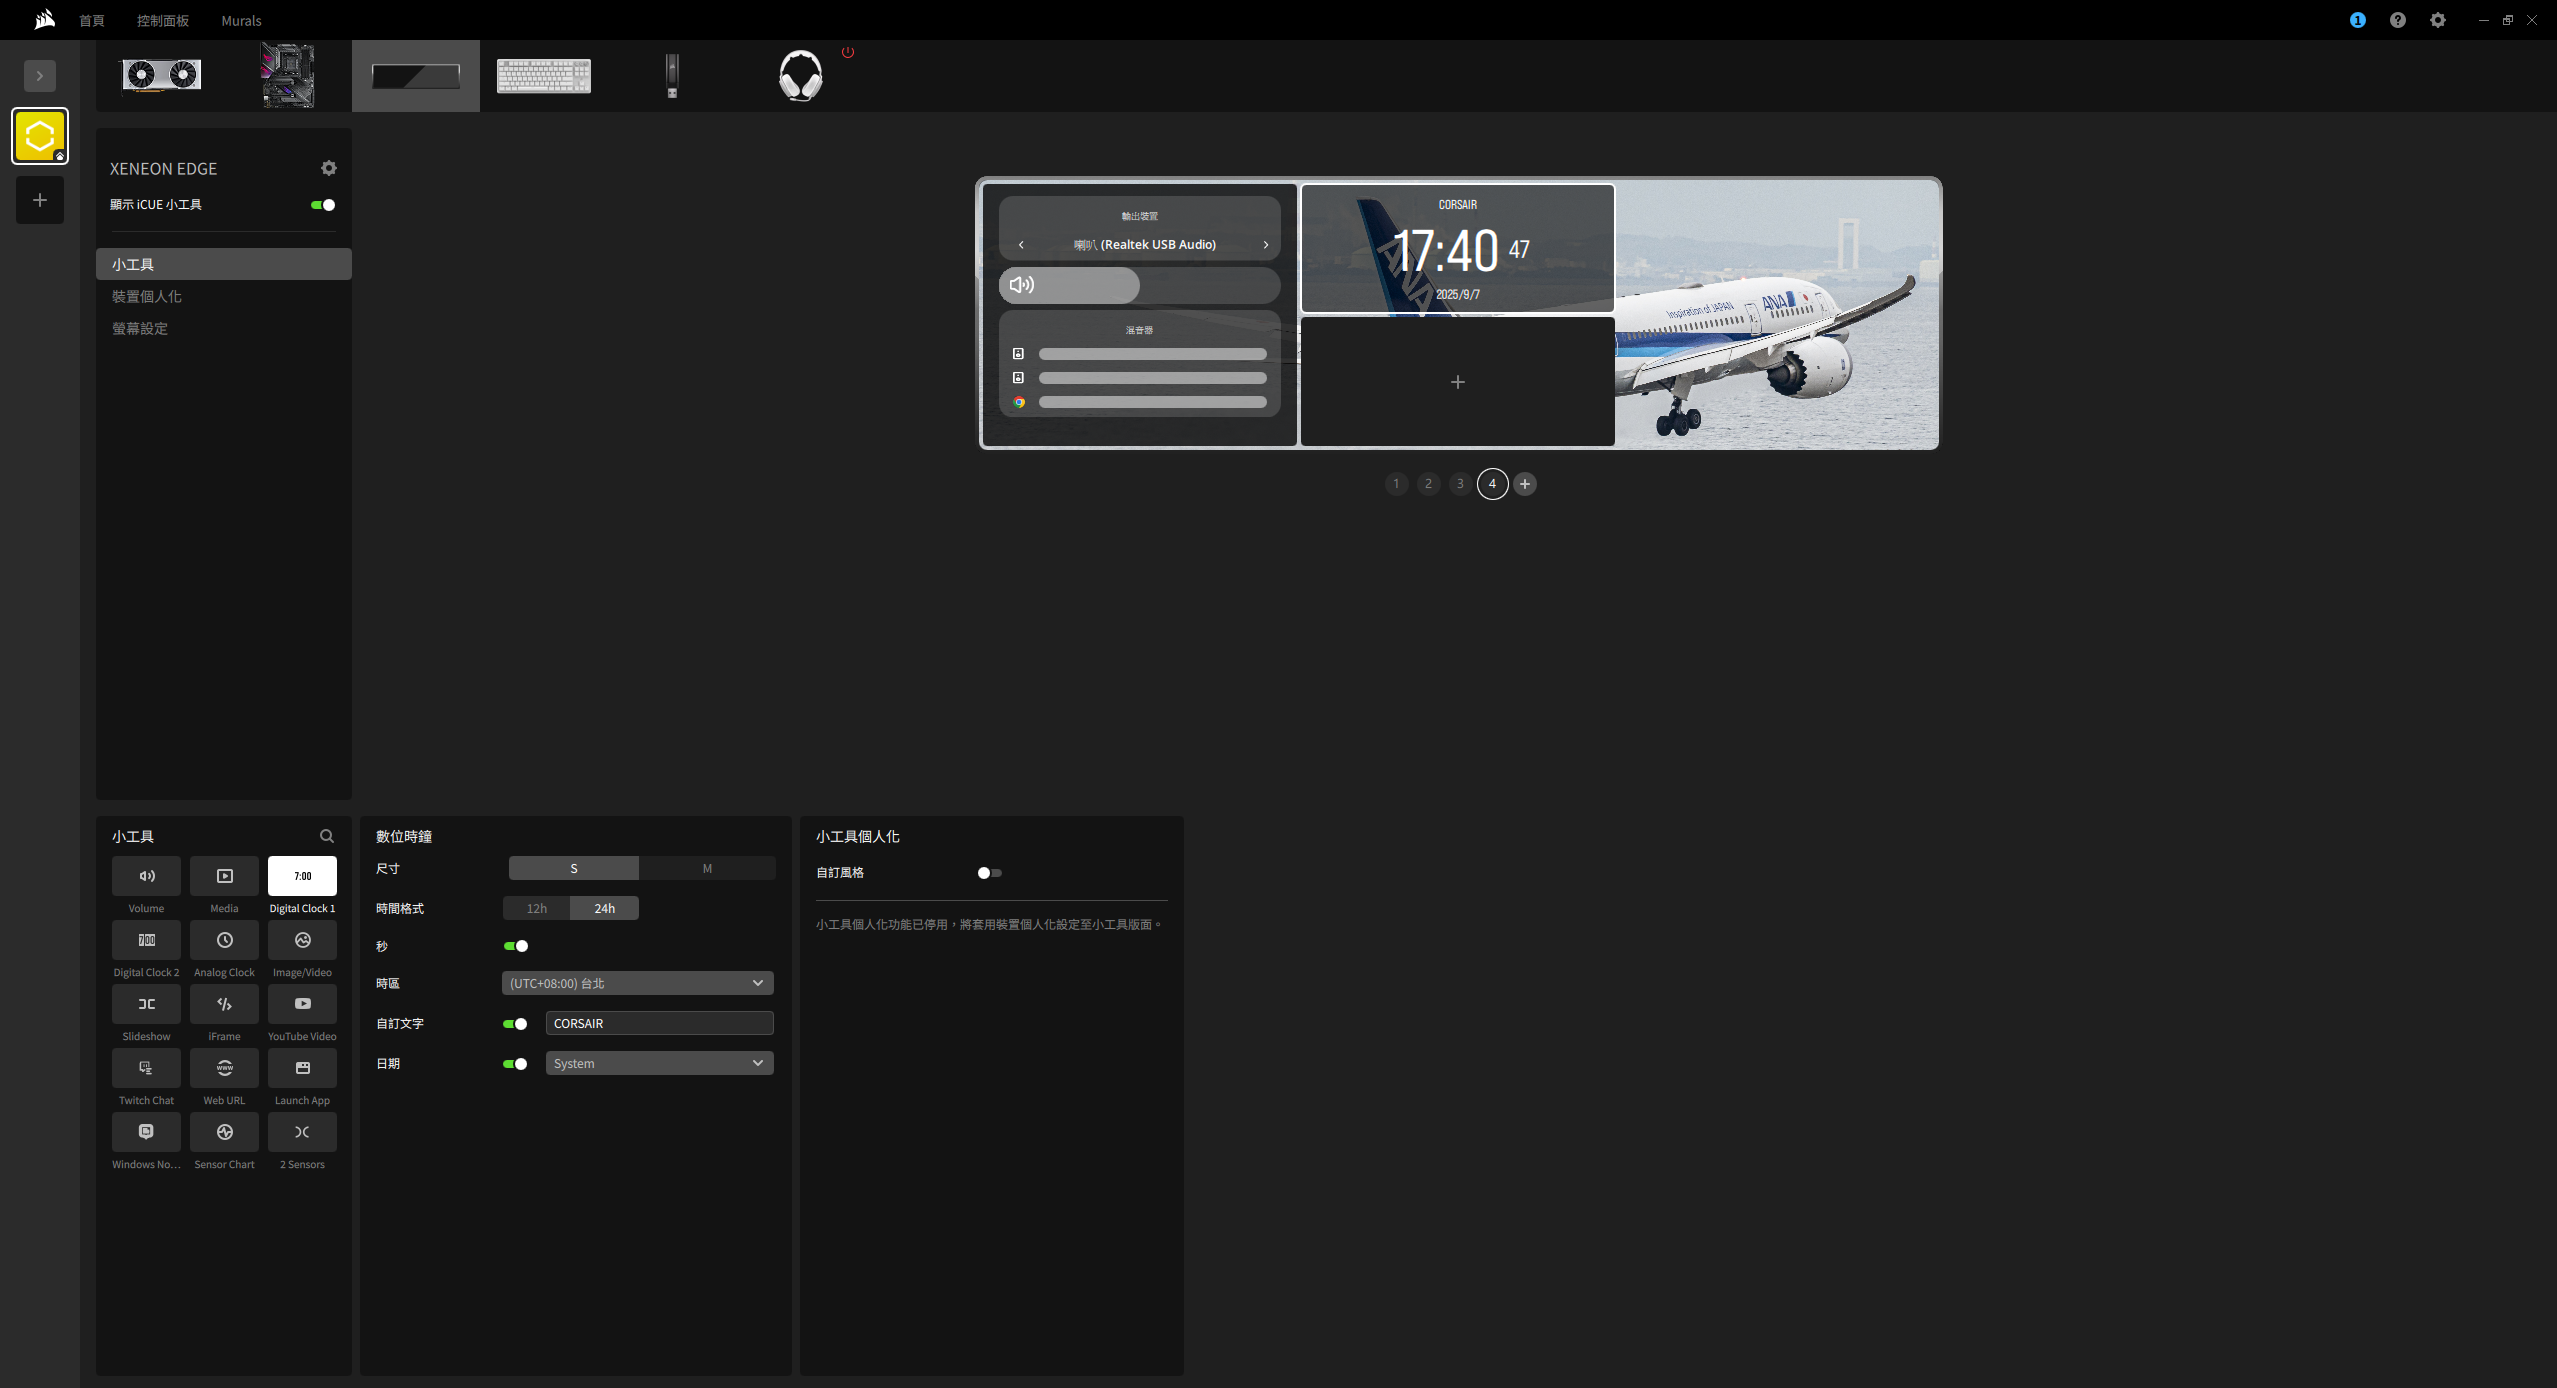Select the Analog Clock widget

tap(224, 940)
